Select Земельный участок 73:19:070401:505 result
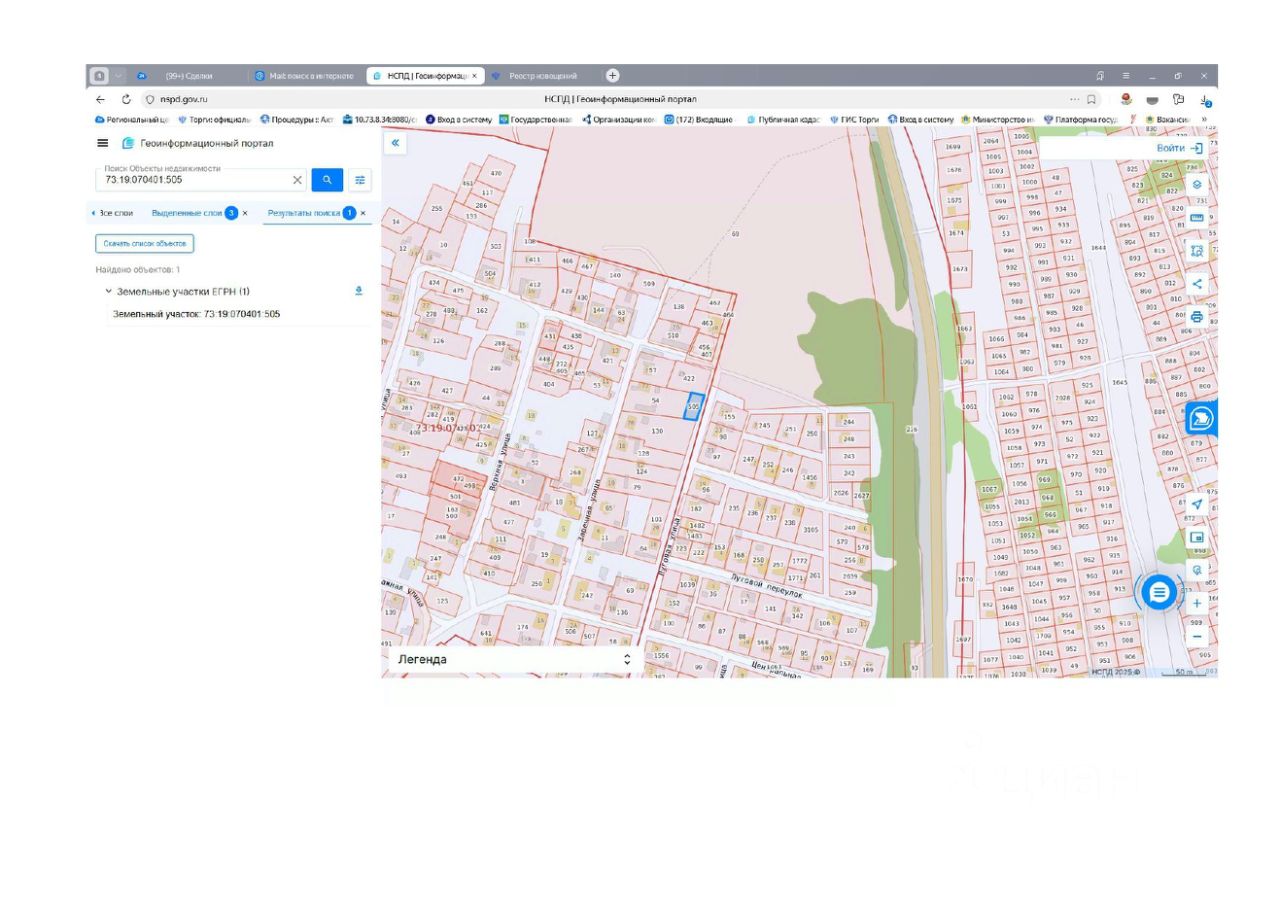This screenshot has height=904, width=1280. pyautogui.click(x=196, y=314)
